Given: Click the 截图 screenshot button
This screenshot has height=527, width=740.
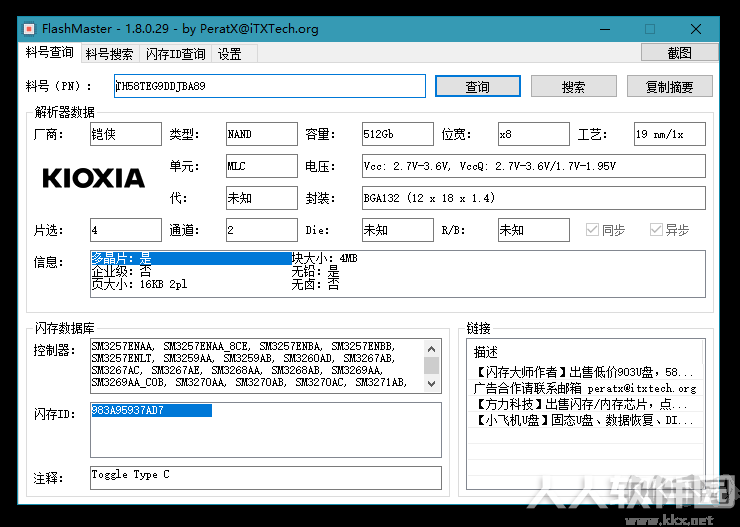Looking at the screenshot, I should tap(679, 53).
